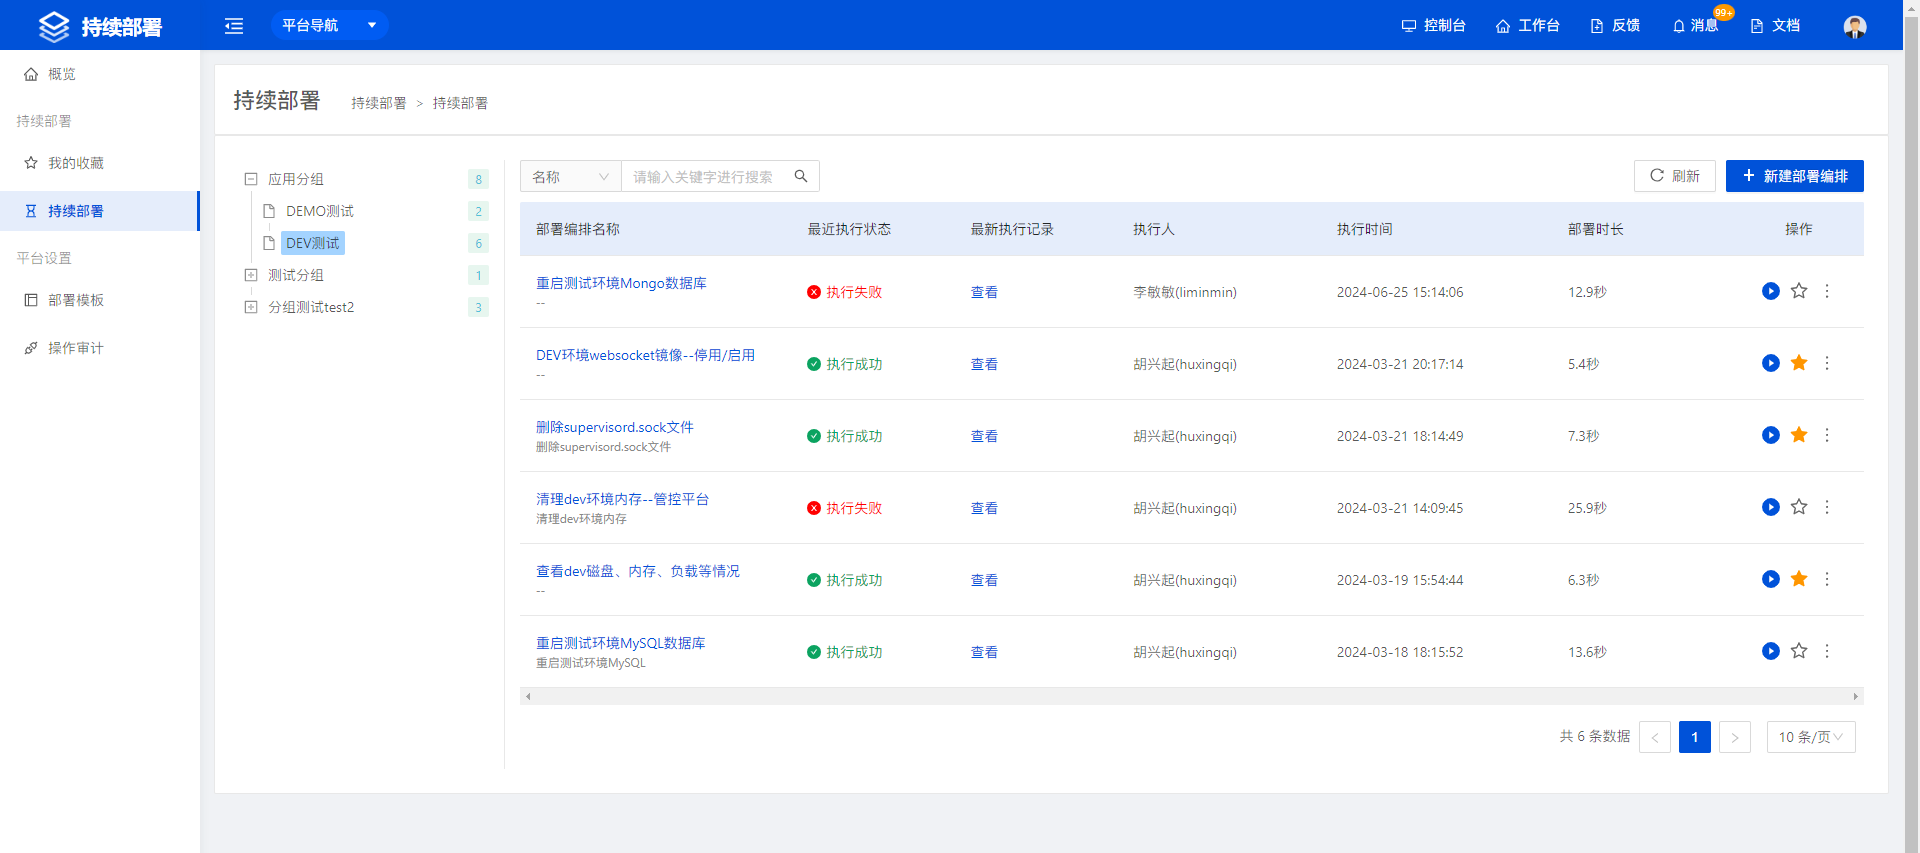Run 查看dev磁盘 deployment with play icon
Screen dimensions: 1920x853
[1771, 579]
